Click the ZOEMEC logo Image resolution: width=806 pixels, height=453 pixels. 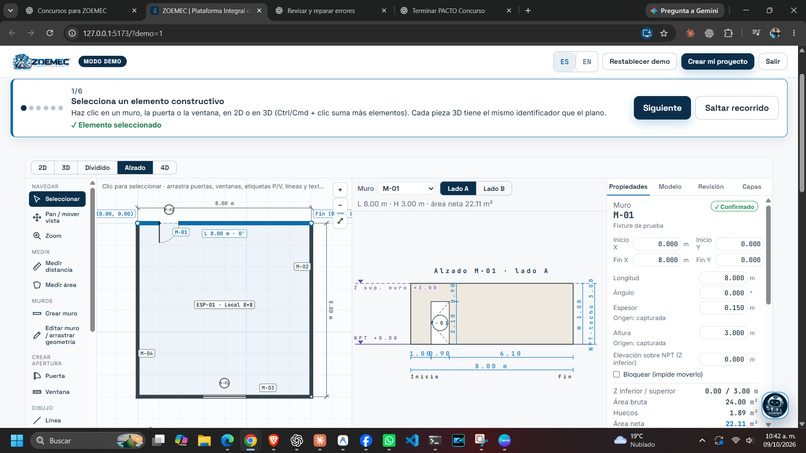pyautogui.click(x=41, y=62)
